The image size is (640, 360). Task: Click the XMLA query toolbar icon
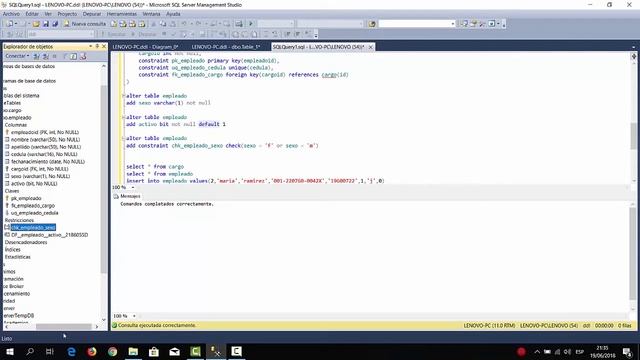pyautogui.click(x=142, y=24)
